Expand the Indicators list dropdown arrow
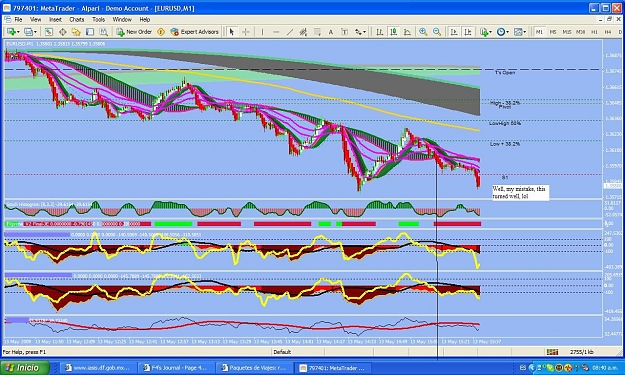625x375 pixels. (490, 32)
